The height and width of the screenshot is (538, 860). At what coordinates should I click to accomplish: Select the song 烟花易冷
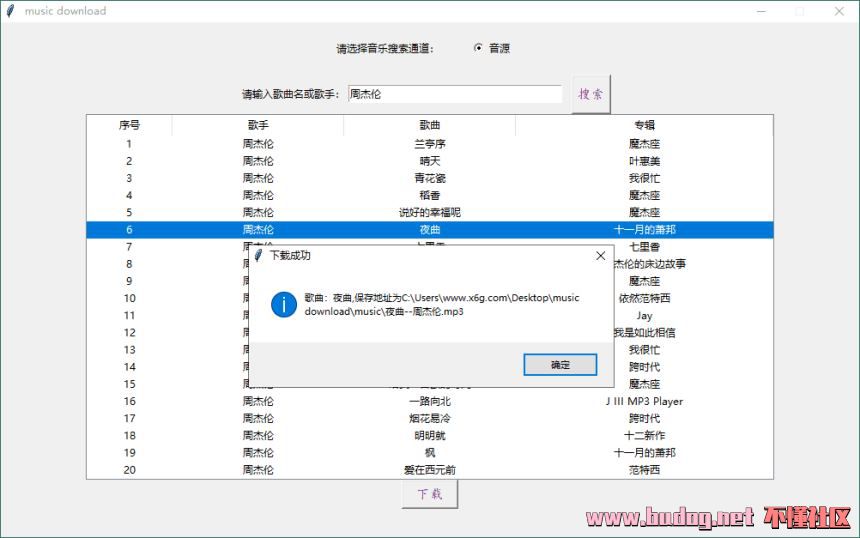pos(429,418)
